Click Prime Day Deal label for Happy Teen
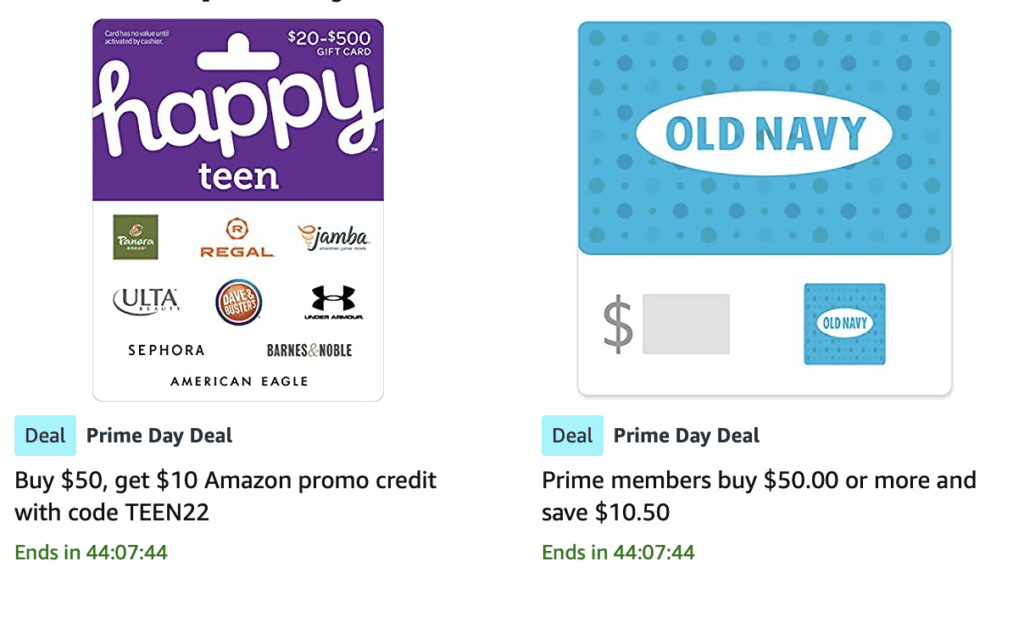The width and height of the screenshot is (1024, 617). tap(159, 436)
